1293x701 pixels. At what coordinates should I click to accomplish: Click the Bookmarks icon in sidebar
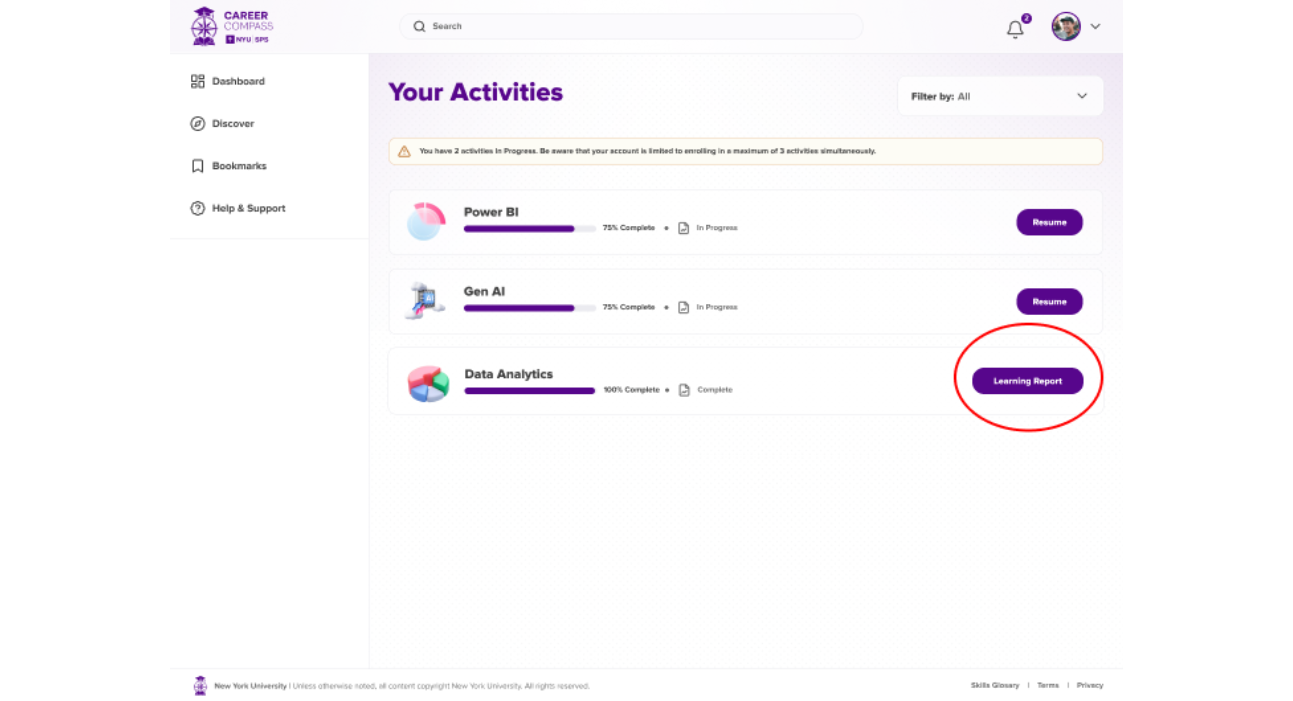click(198, 166)
